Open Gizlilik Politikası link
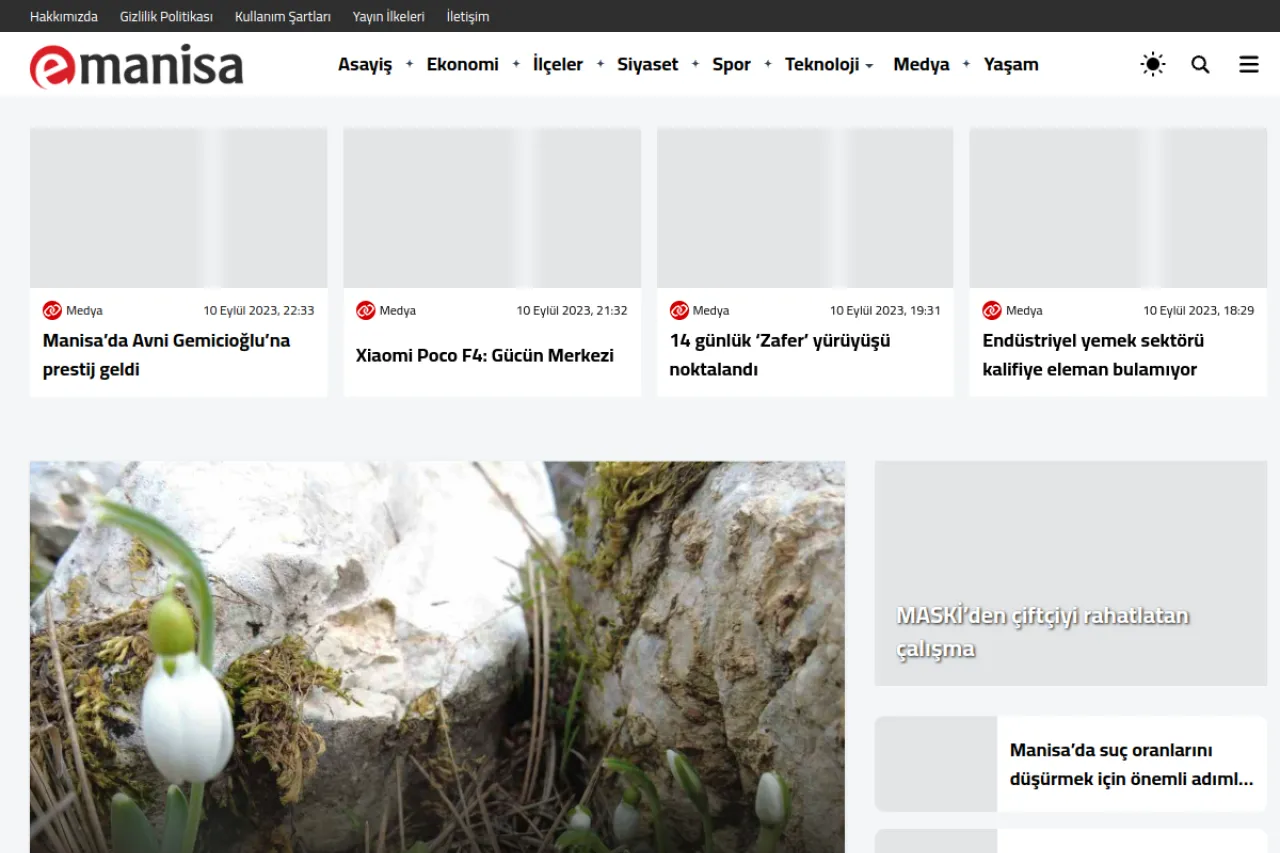 coord(166,16)
